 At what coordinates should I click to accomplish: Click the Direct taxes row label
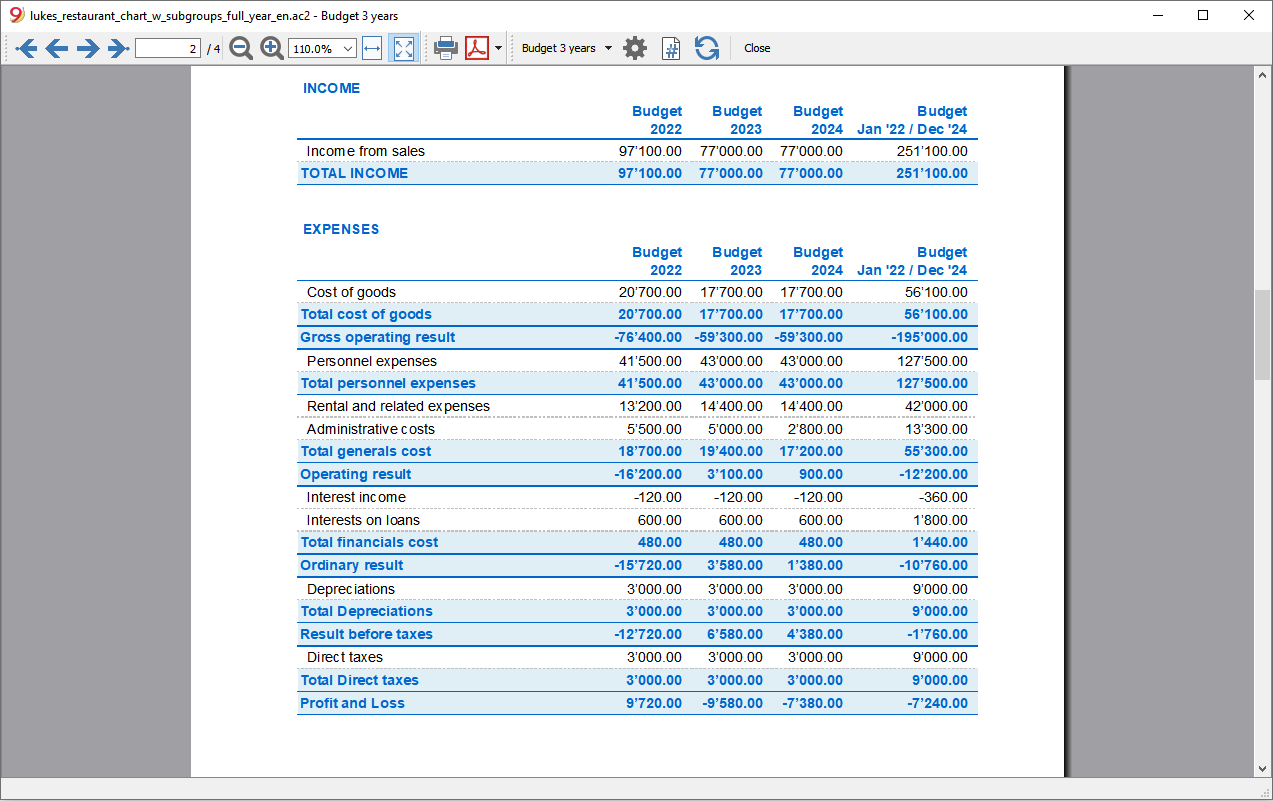[344, 657]
